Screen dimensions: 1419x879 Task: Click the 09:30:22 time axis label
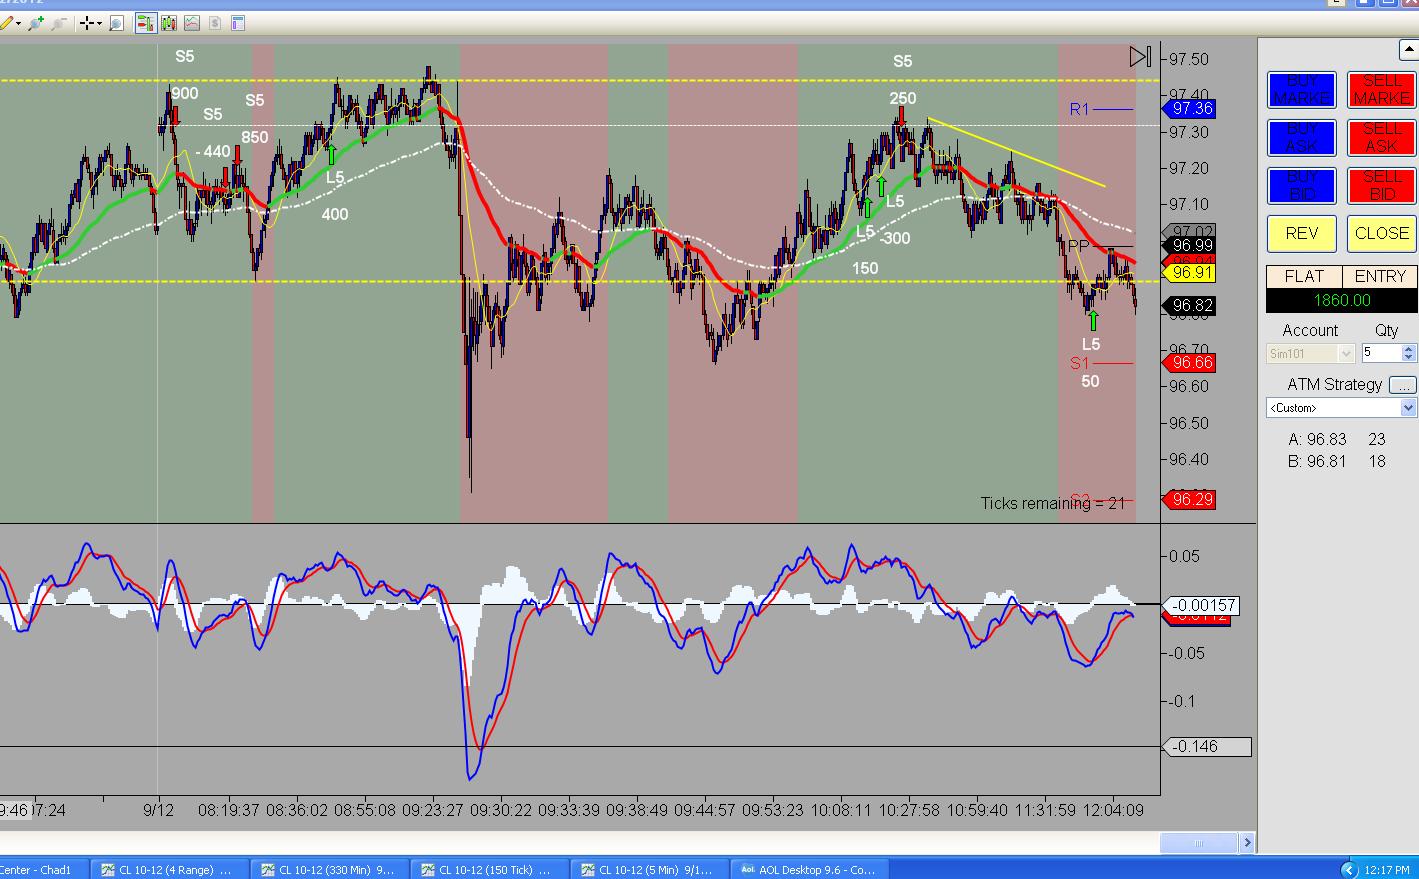pyautogui.click(x=501, y=810)
